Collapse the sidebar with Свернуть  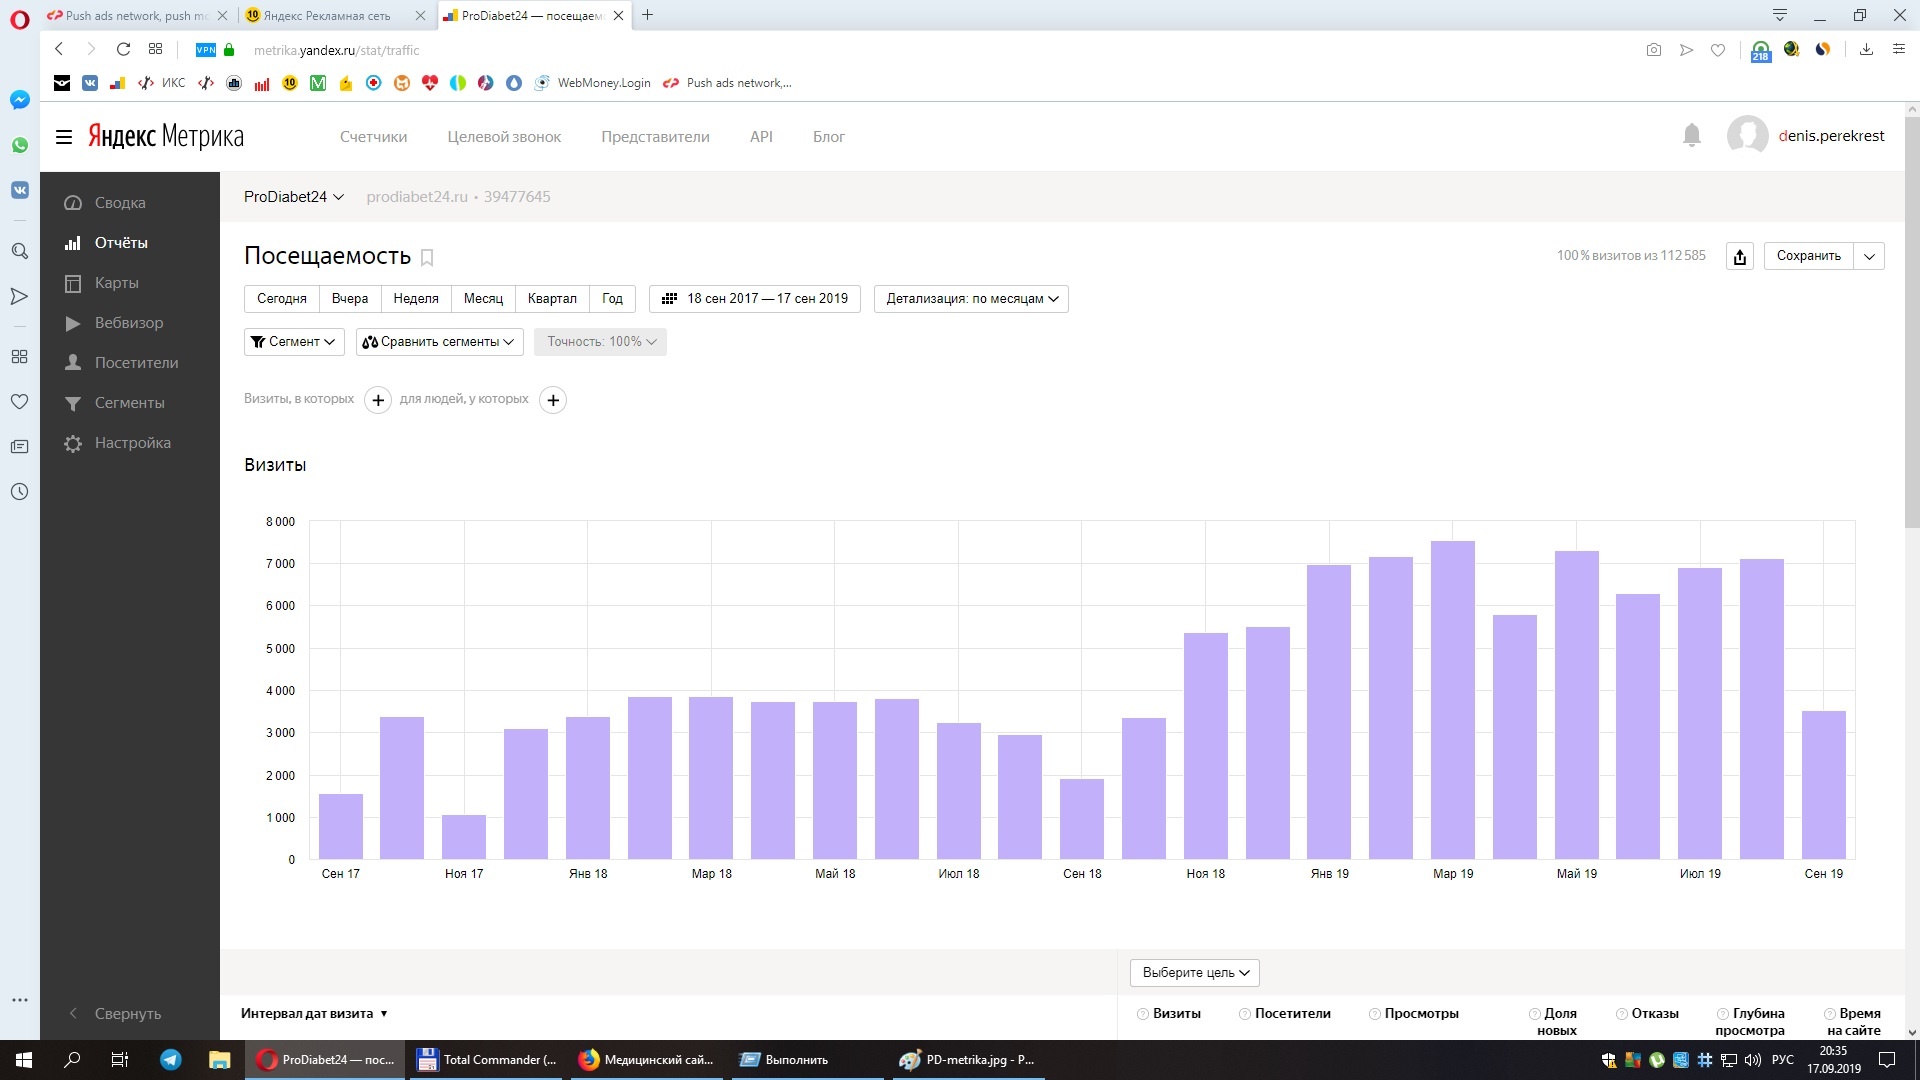[x=127, y=1013]
